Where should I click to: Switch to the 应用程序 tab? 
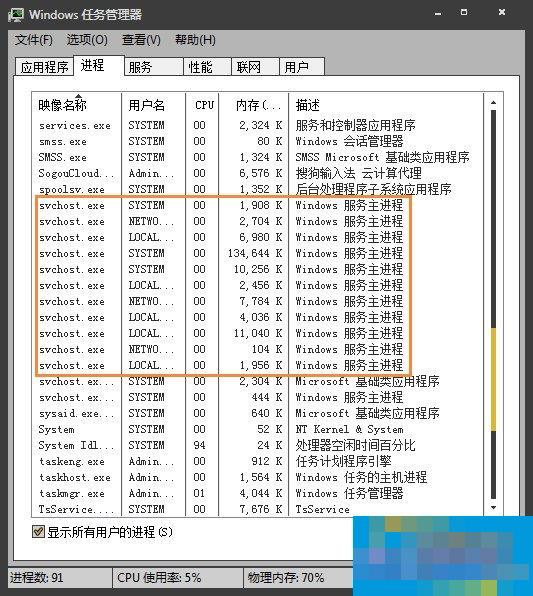[44, 67]
